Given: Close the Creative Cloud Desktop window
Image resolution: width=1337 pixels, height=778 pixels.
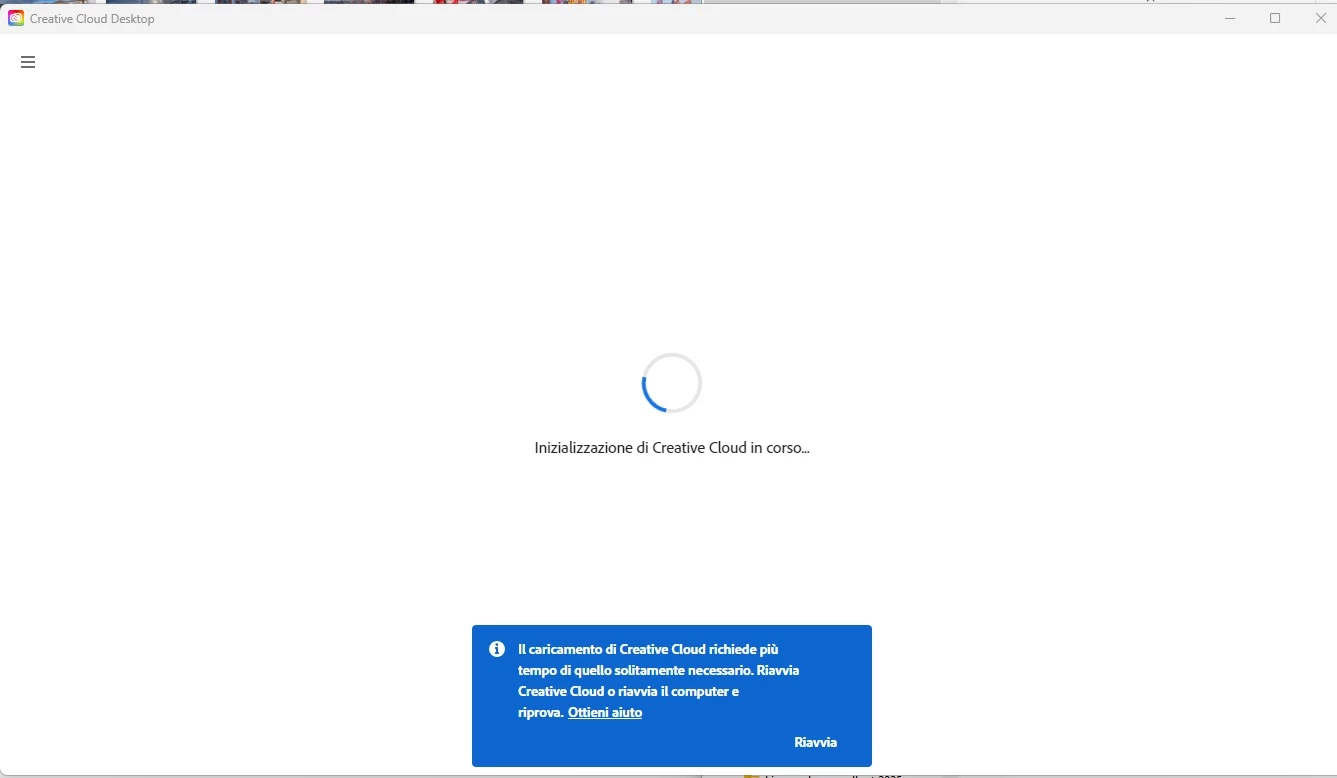Looking at the screenshot, I should click(1320, 18).
